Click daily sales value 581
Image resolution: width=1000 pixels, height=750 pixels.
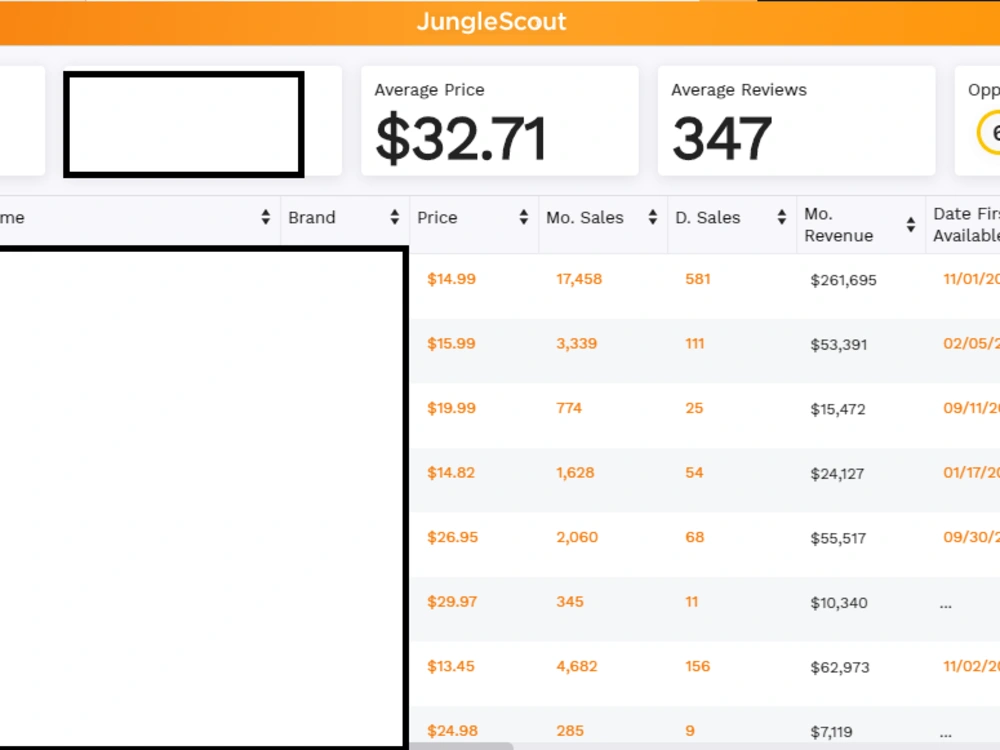pos(698,279)
